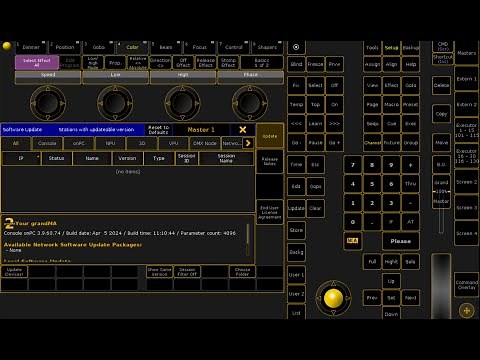Click the numeric 7 key
The width and height of the screenshot is (480, 360).
pyautogui.click(x=353, y=165)
